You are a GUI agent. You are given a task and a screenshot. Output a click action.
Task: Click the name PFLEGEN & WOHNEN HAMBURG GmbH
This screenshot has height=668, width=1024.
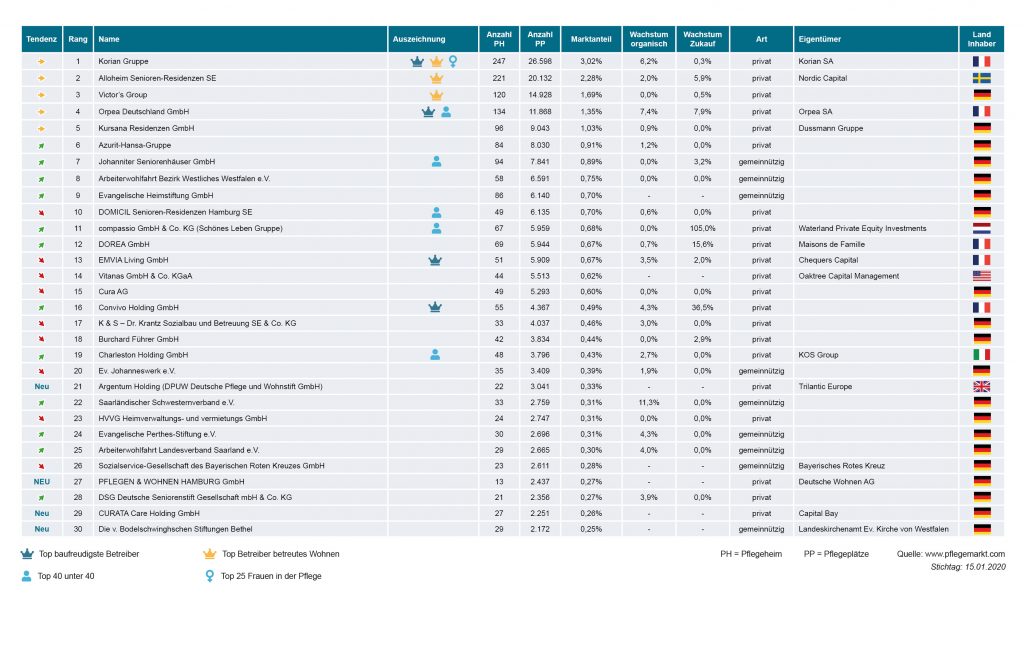171,481
